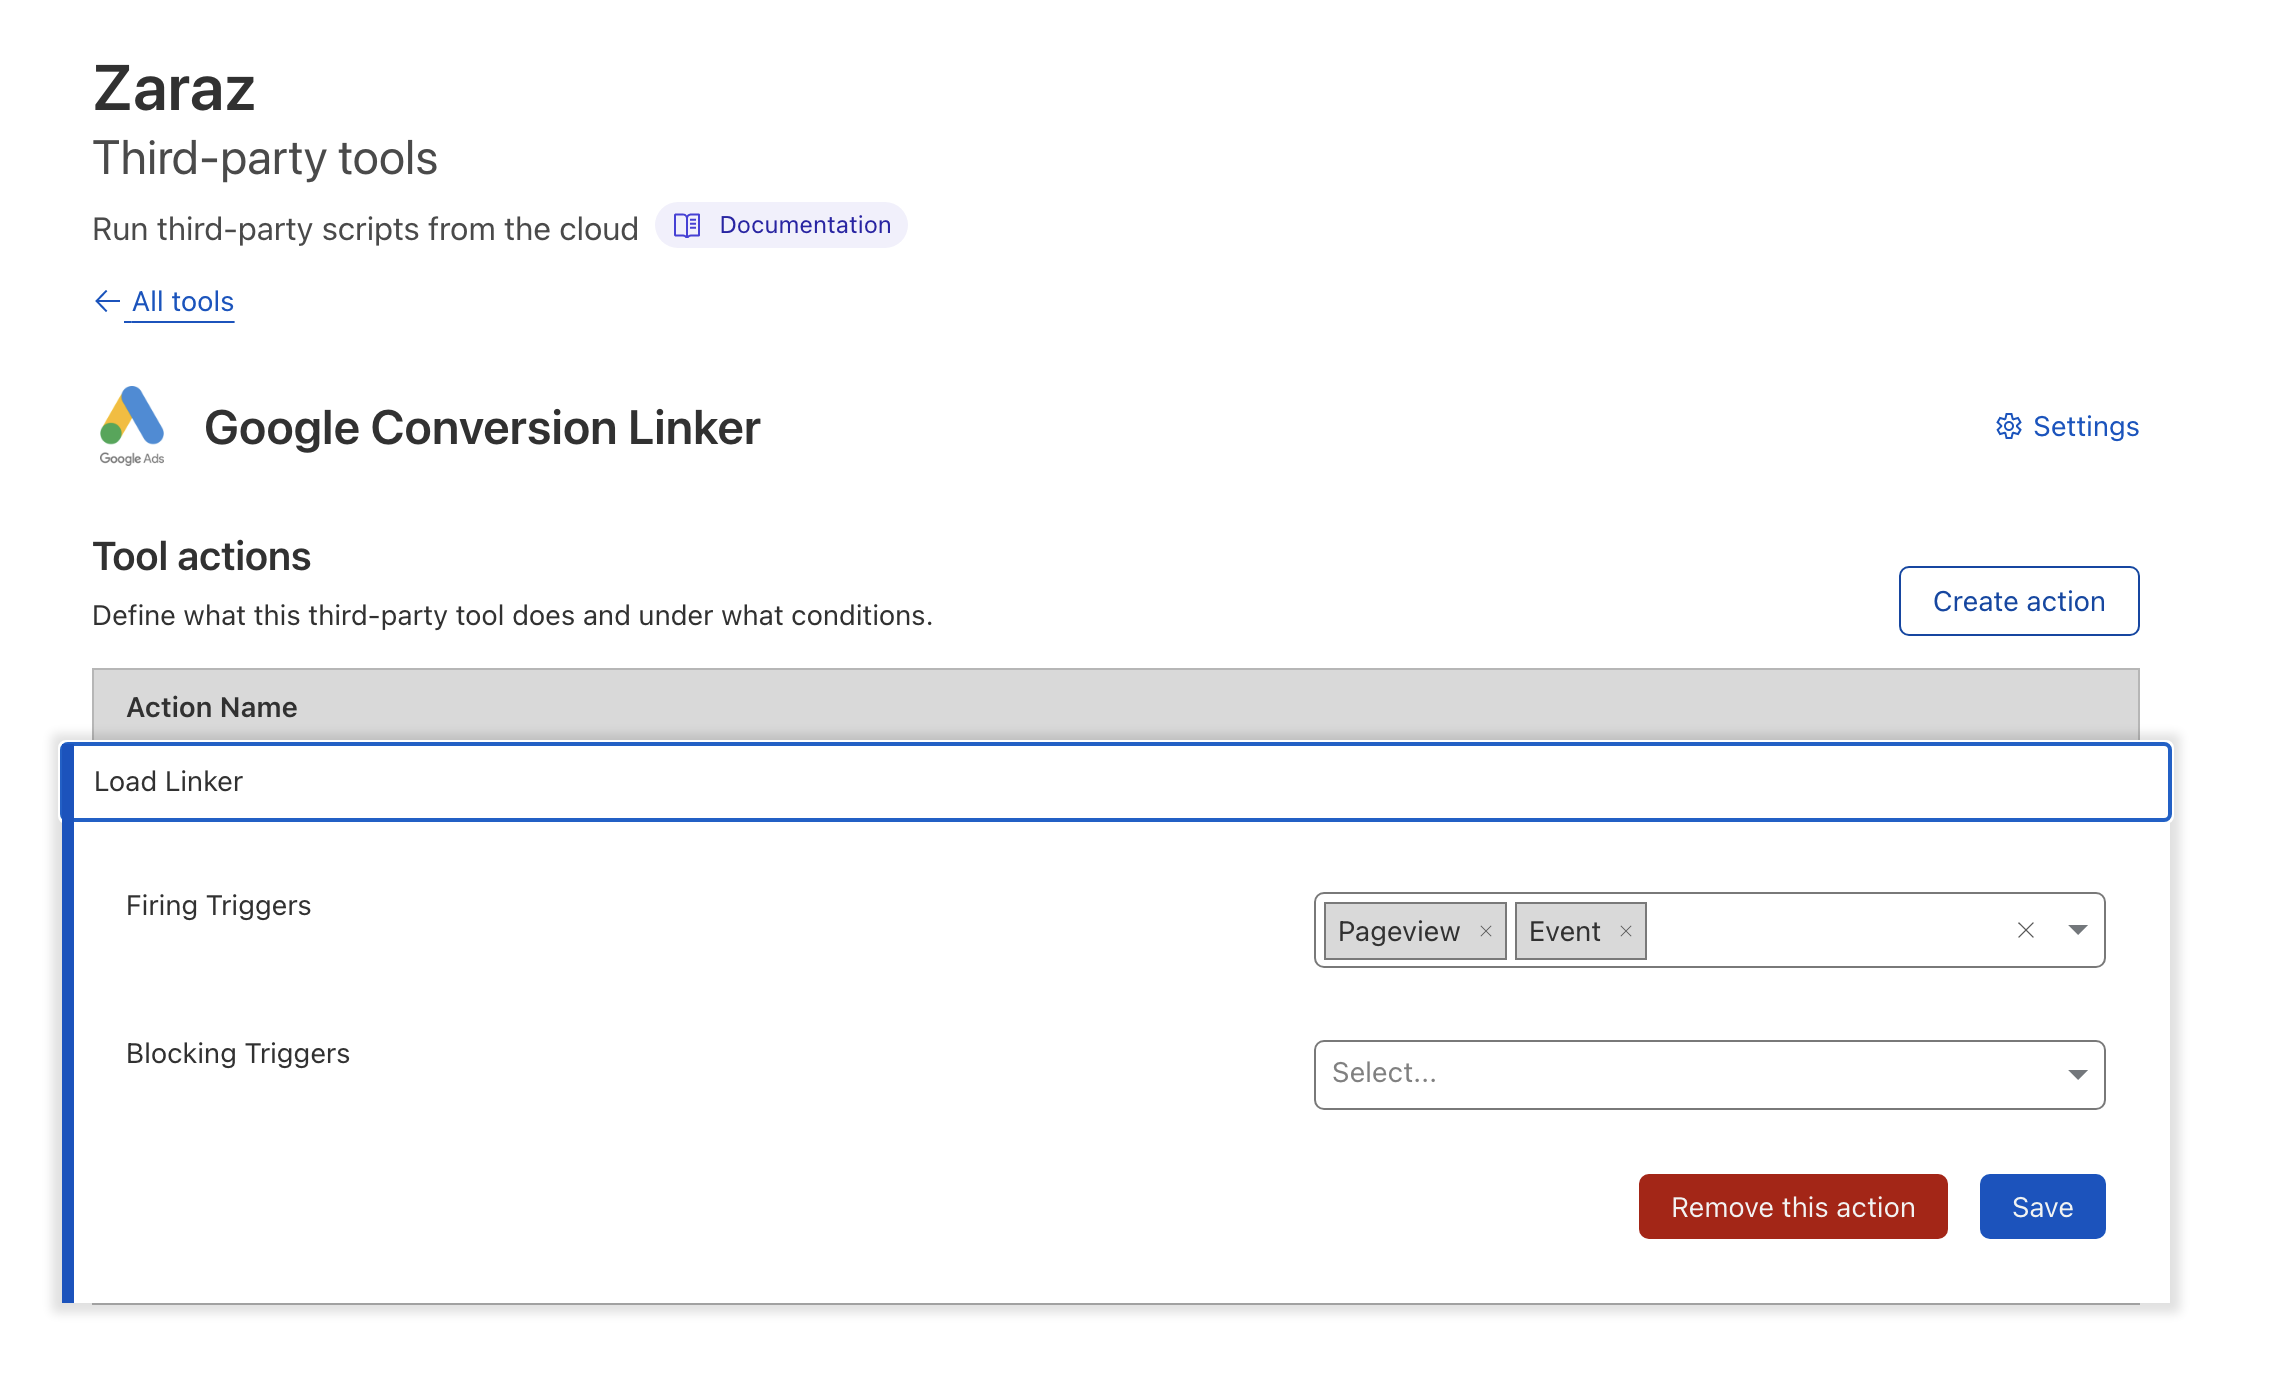Go back via All tools link

183,301
